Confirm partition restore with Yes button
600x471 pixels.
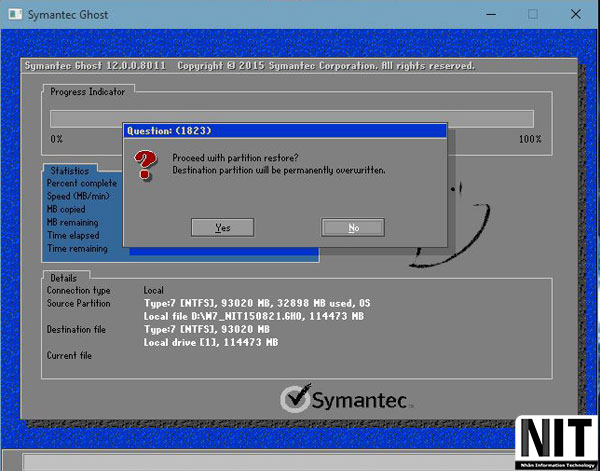coord(222,228)
